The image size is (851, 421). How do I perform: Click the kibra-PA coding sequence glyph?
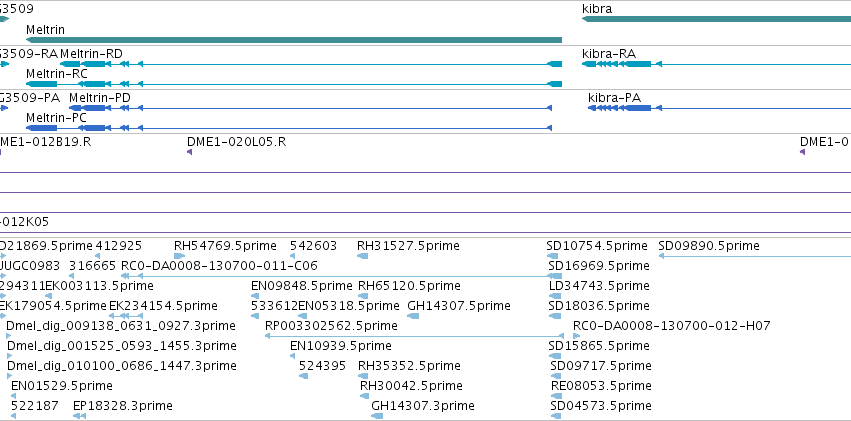coord(720,108)
